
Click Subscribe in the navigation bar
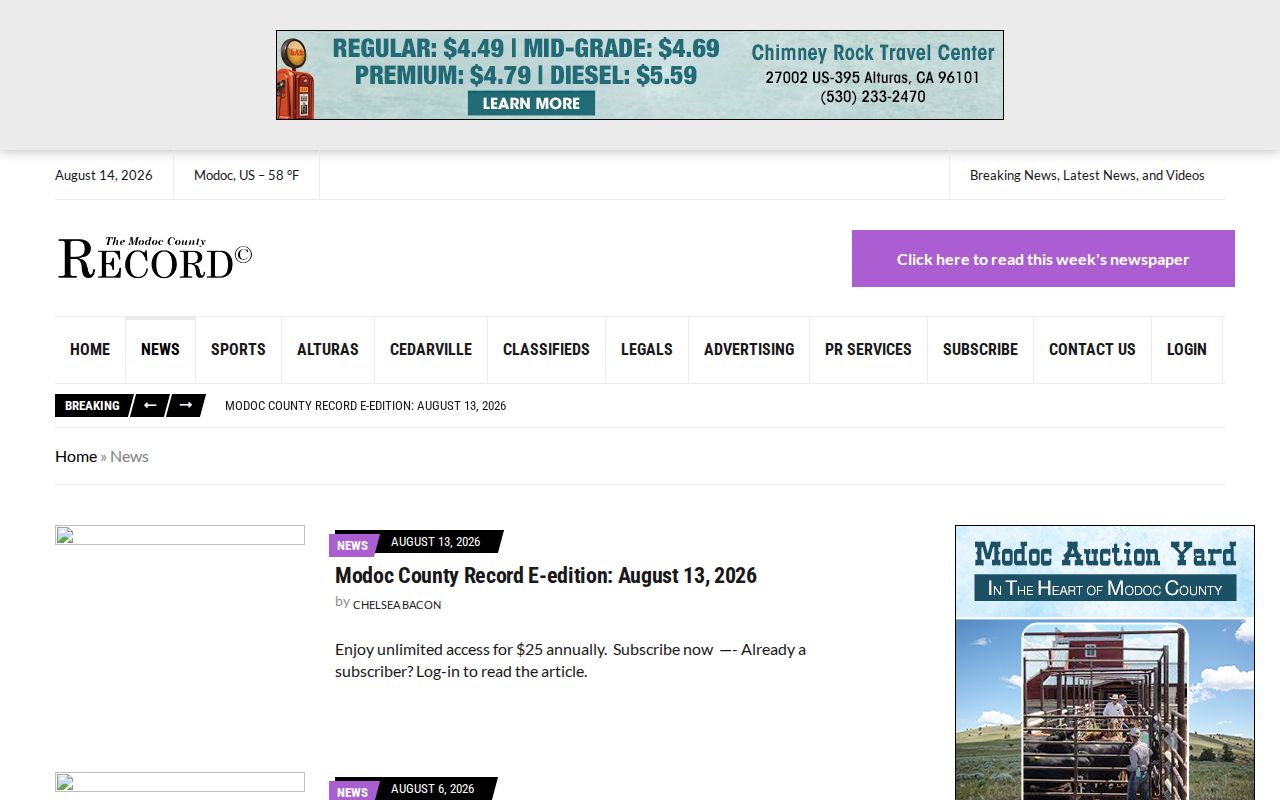tap(980, 350)
